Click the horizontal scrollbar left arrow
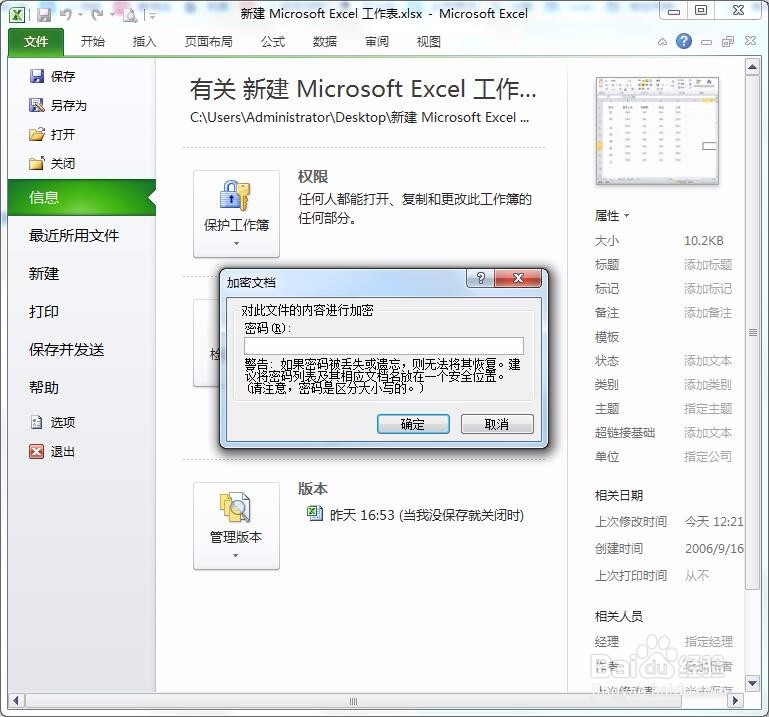The image size is (769, 717). tap(16, 700)
